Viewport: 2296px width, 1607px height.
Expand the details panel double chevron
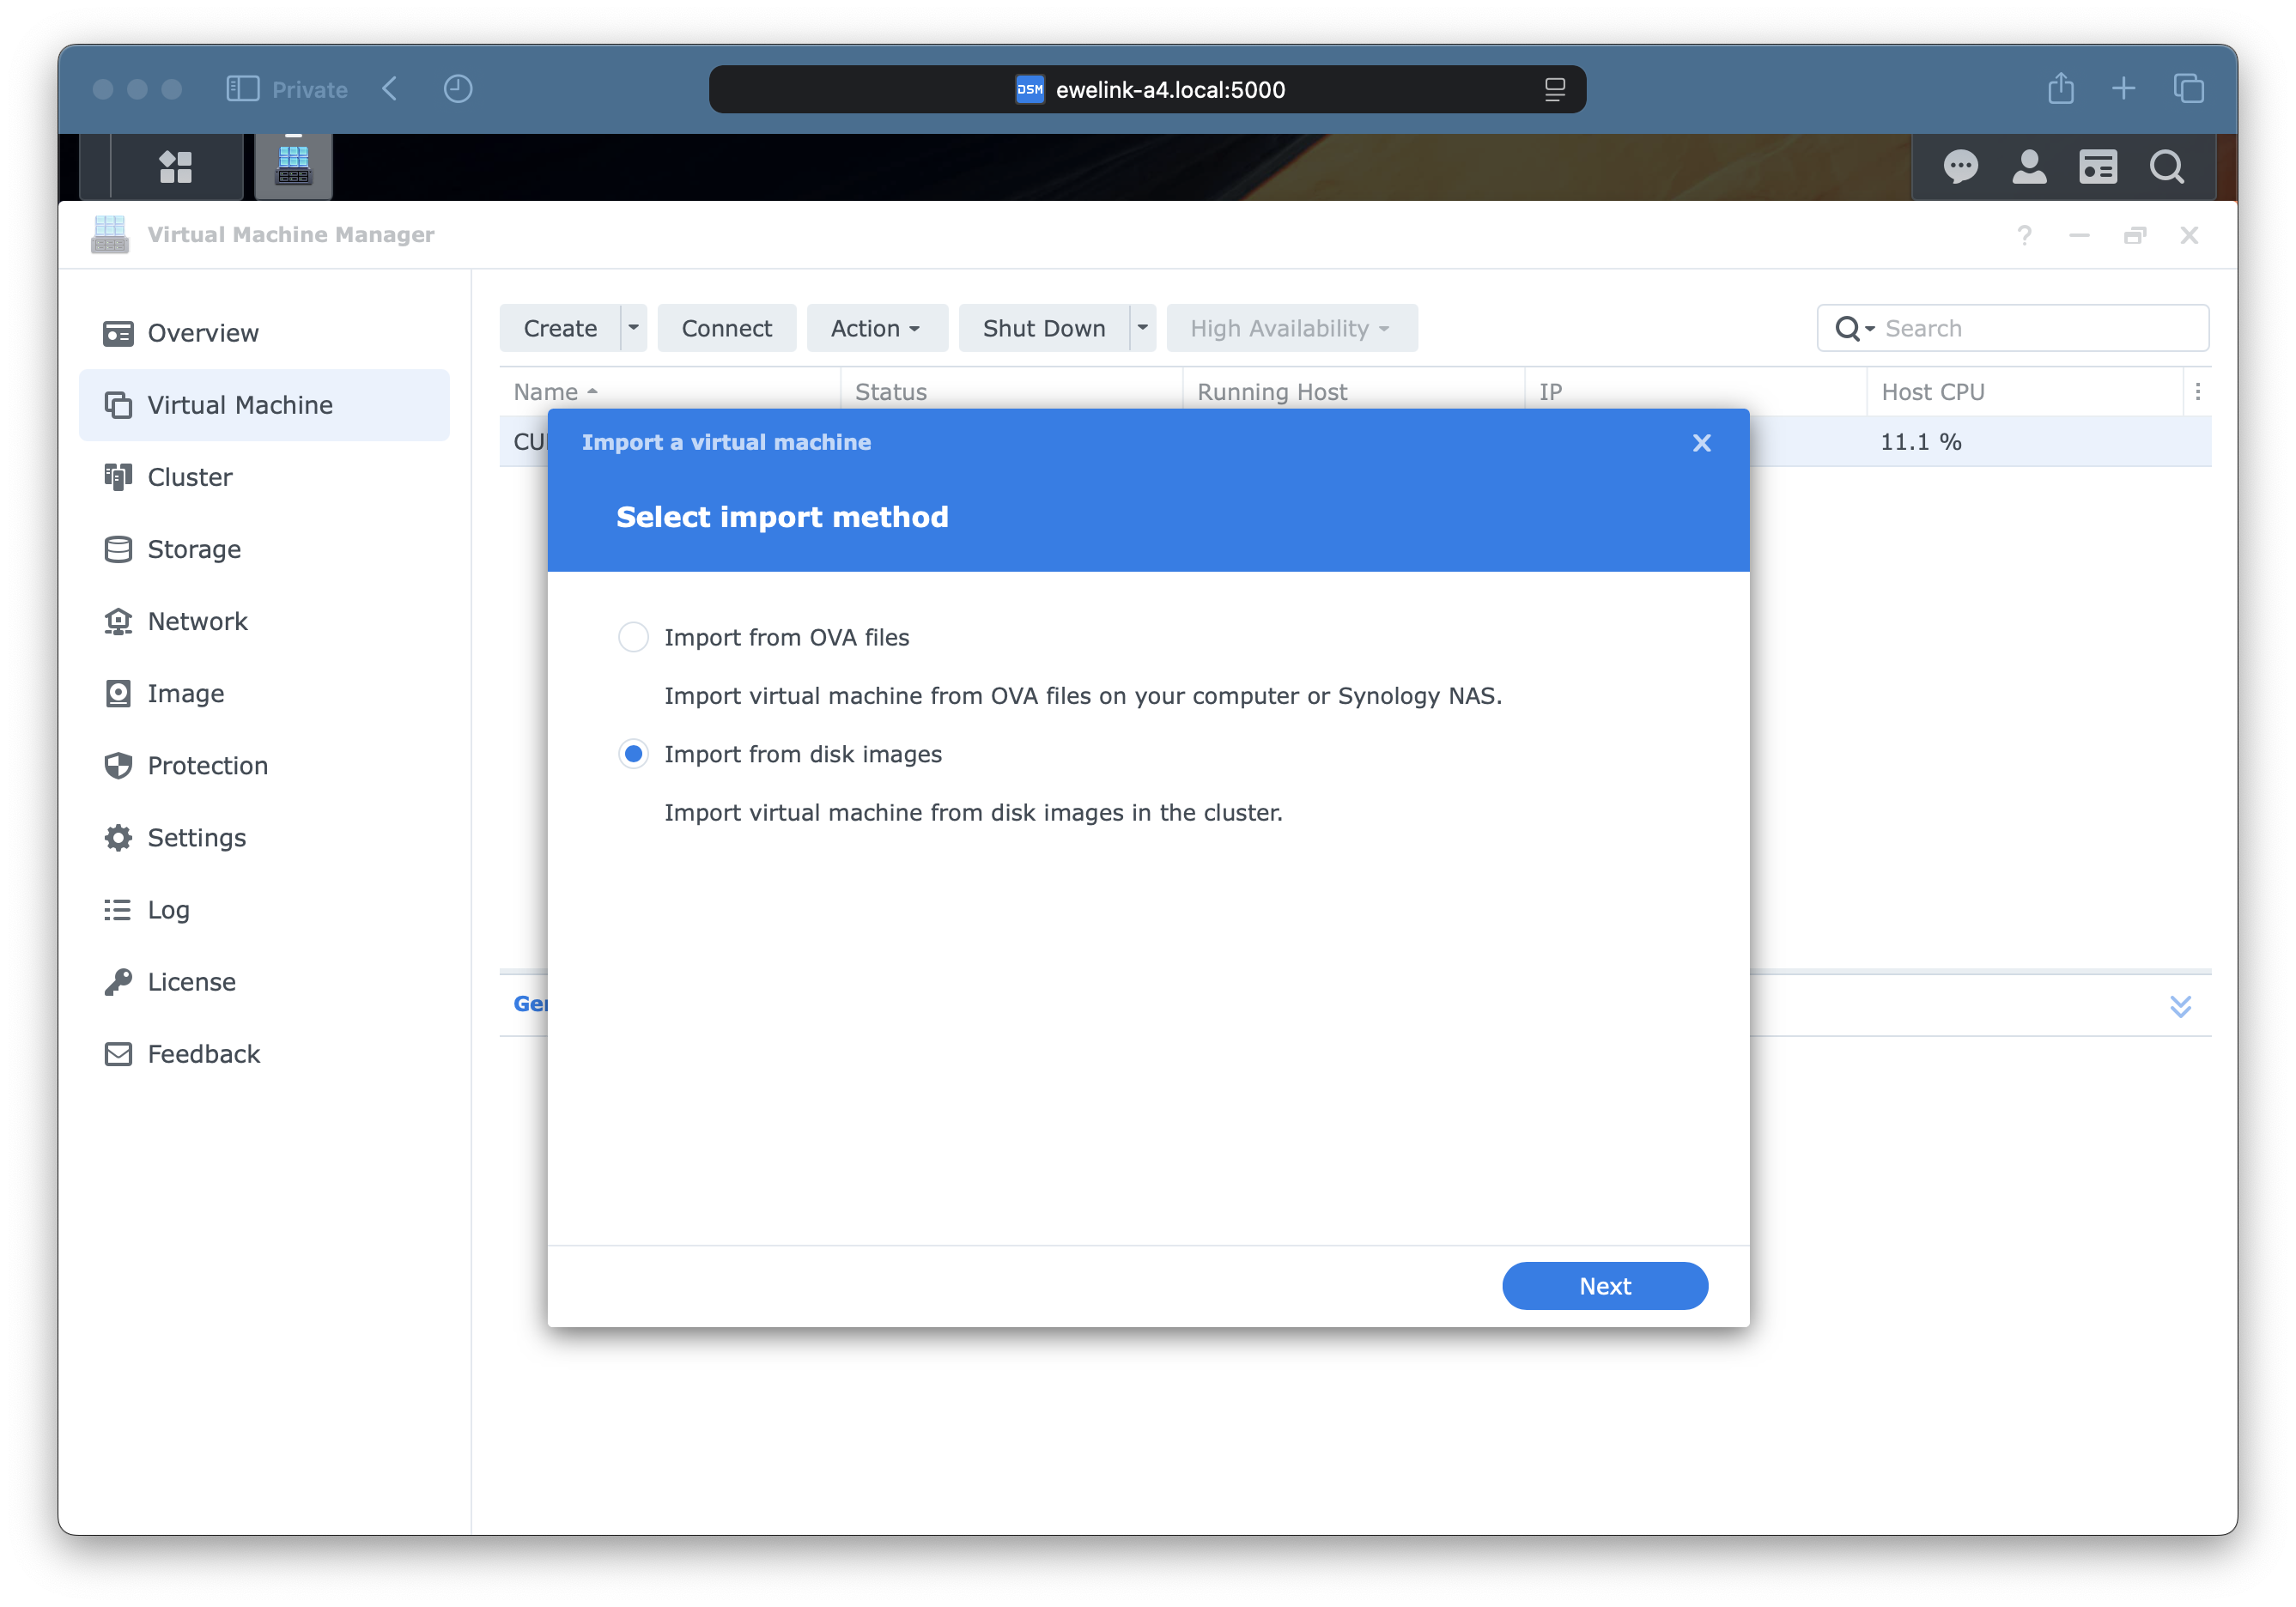[x=2180, y=1005]
